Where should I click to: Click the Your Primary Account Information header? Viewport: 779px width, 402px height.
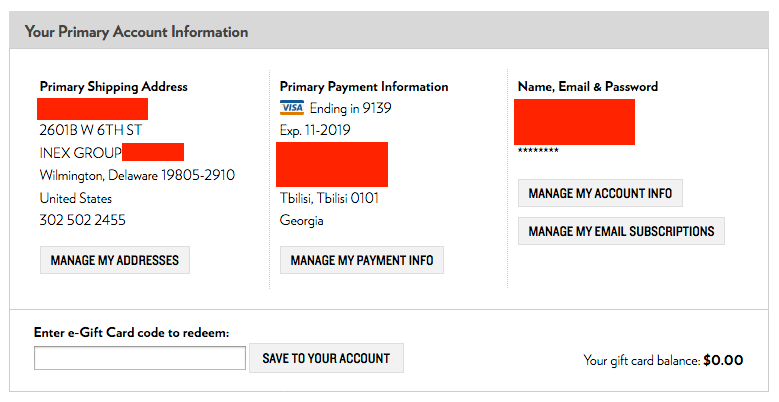(137, 32)
